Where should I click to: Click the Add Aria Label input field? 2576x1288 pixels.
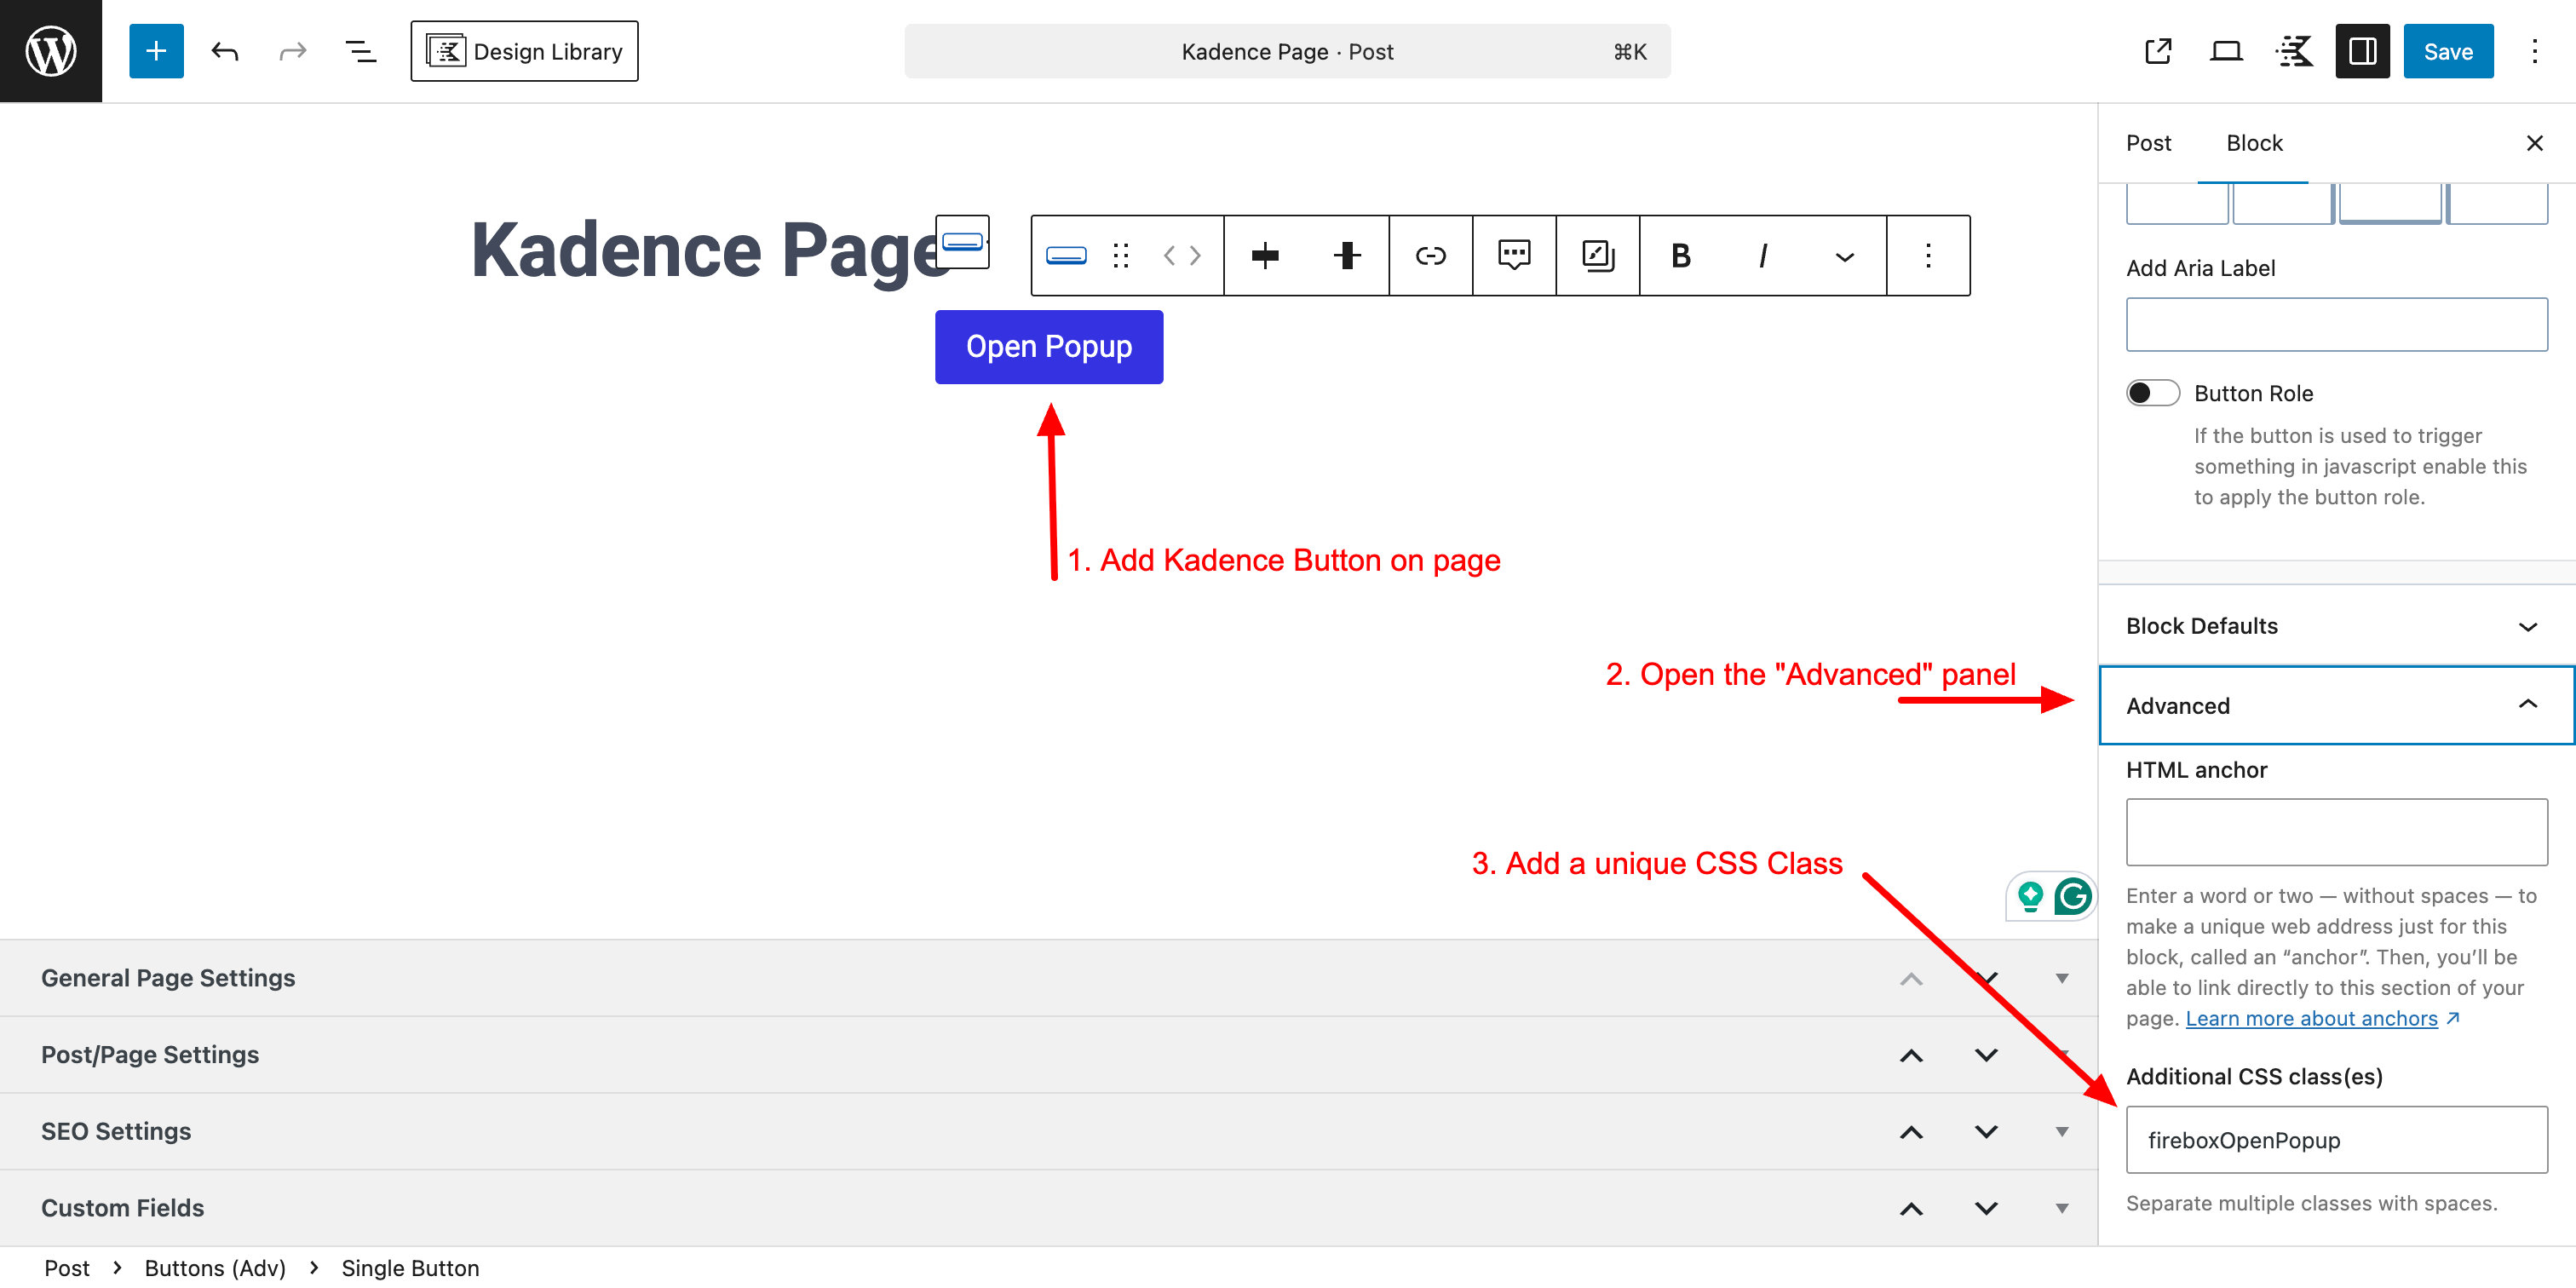pyautogui.click(x=2336, y=324)
